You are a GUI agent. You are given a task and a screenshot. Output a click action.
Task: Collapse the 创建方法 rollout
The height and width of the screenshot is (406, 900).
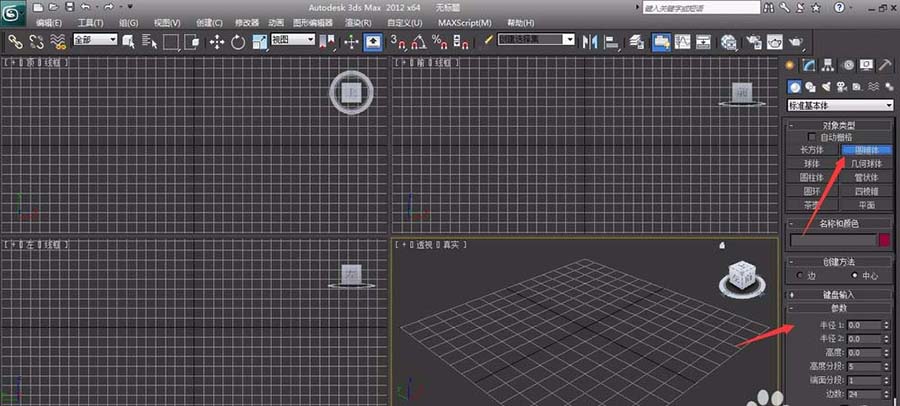pyautogui.click(x=839, y=262)
